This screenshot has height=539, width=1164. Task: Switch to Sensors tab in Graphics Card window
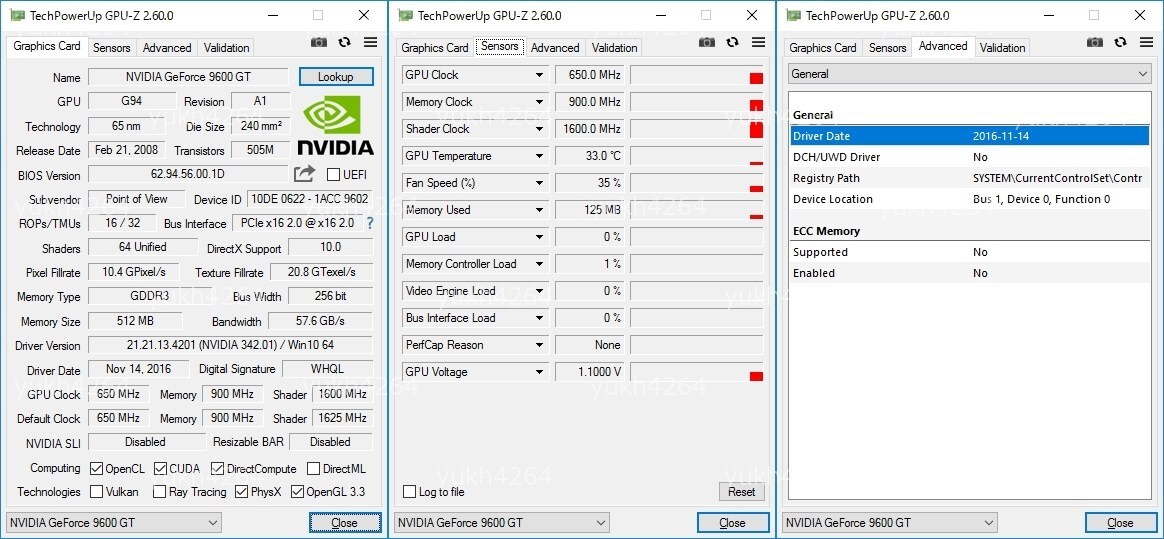click(x=111, y=48)
